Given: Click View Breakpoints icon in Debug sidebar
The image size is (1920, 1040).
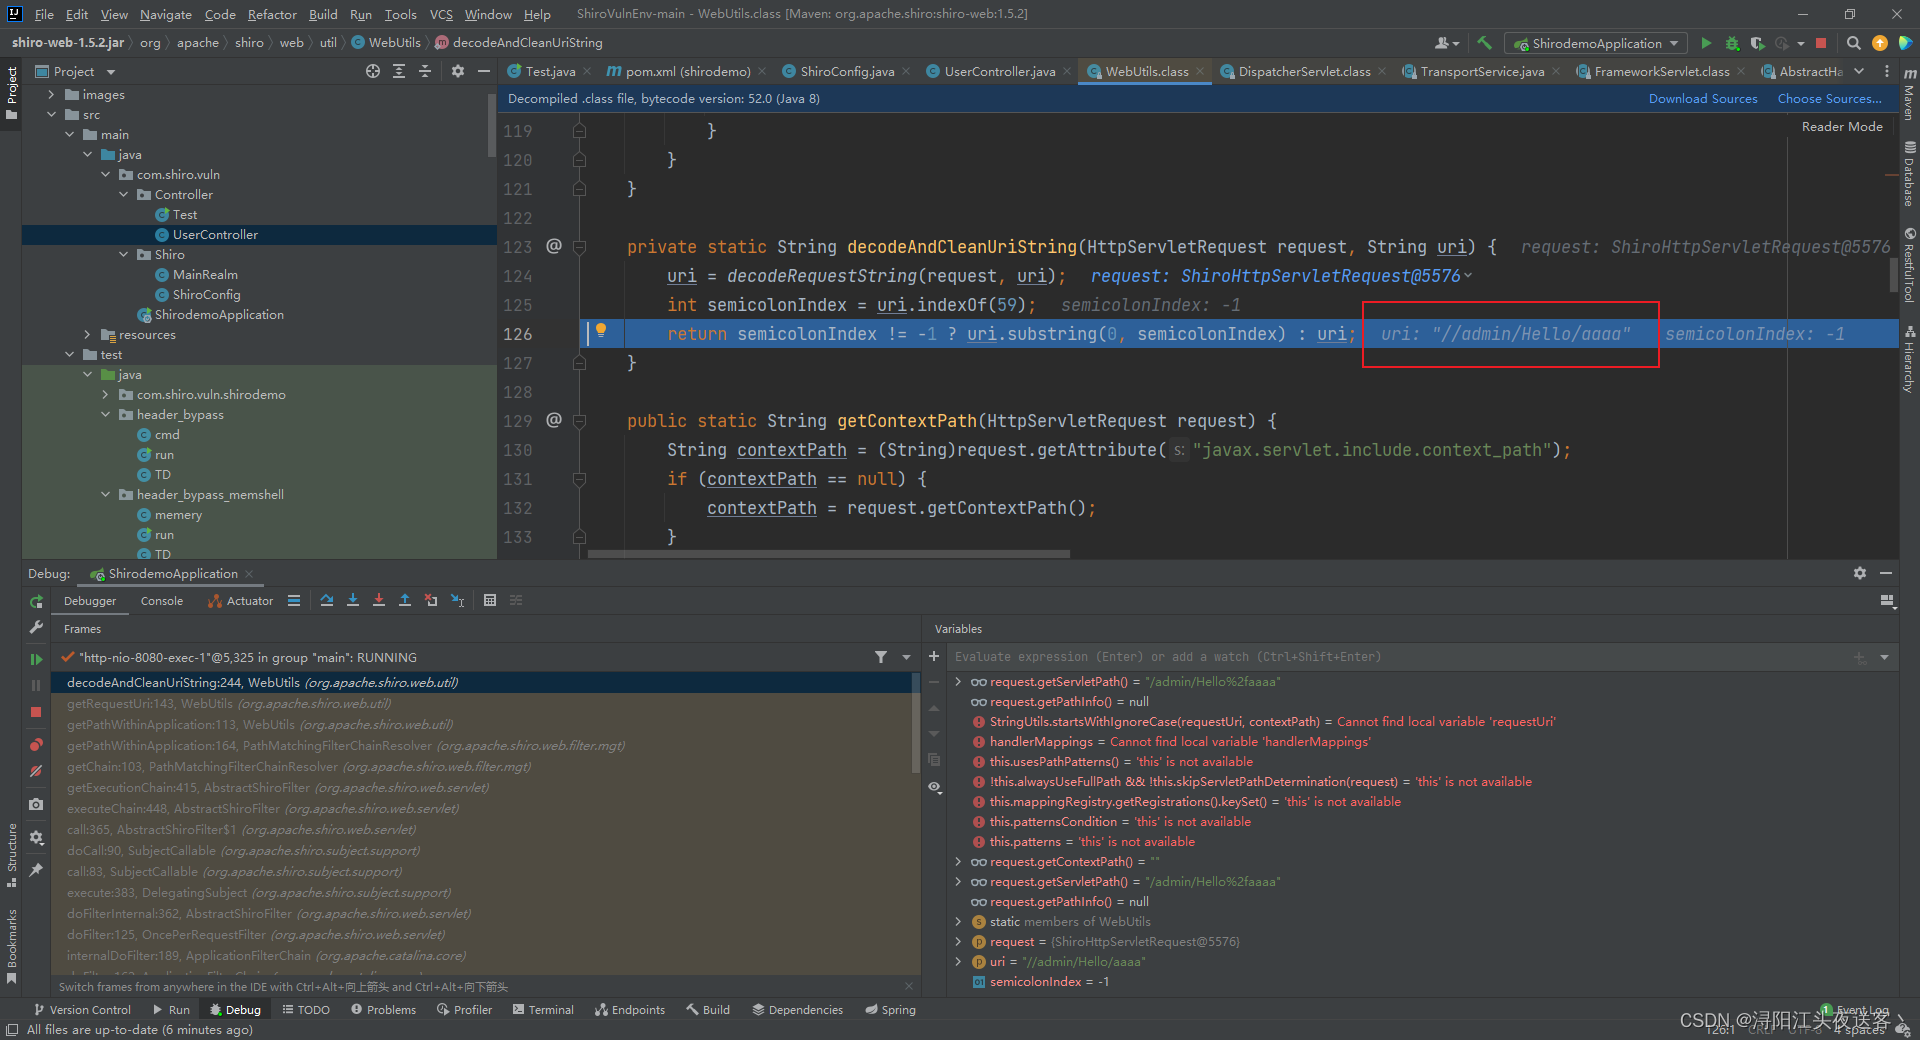Looking at the screenshot, I should [36, 744].
